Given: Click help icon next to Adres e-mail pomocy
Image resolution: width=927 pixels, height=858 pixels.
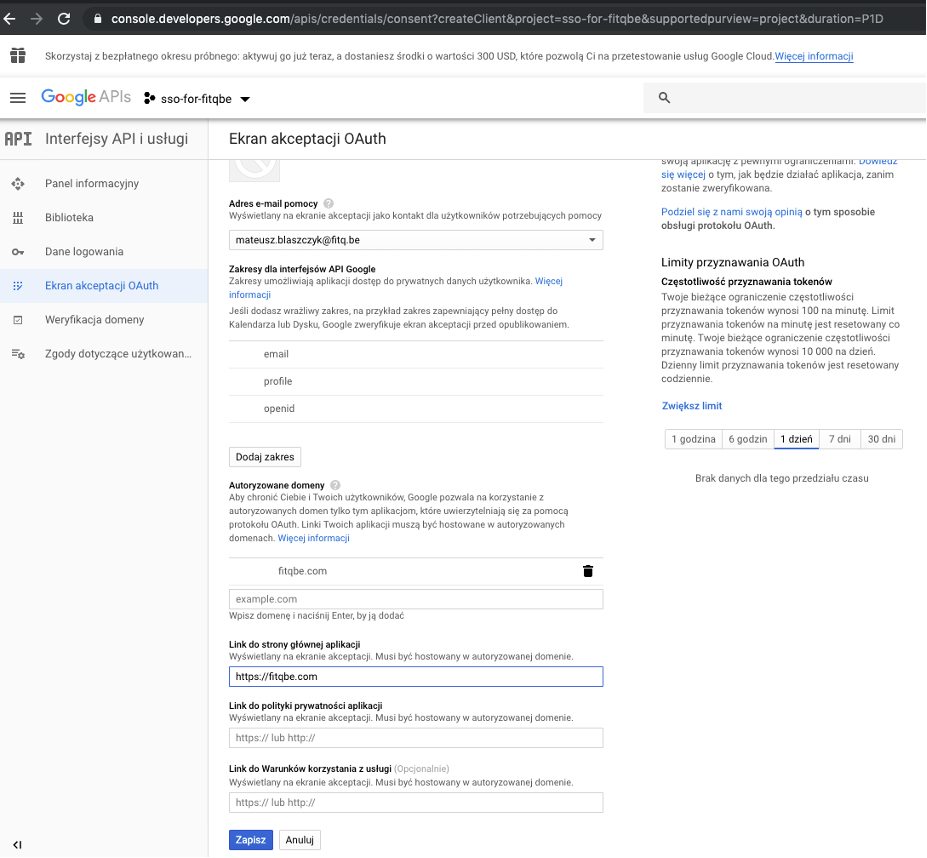Looking at the screenshot, I should click(x=329, y=203).
